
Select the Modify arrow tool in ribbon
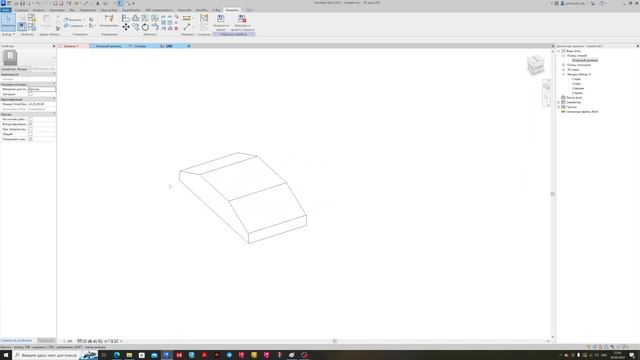[8, 22]
